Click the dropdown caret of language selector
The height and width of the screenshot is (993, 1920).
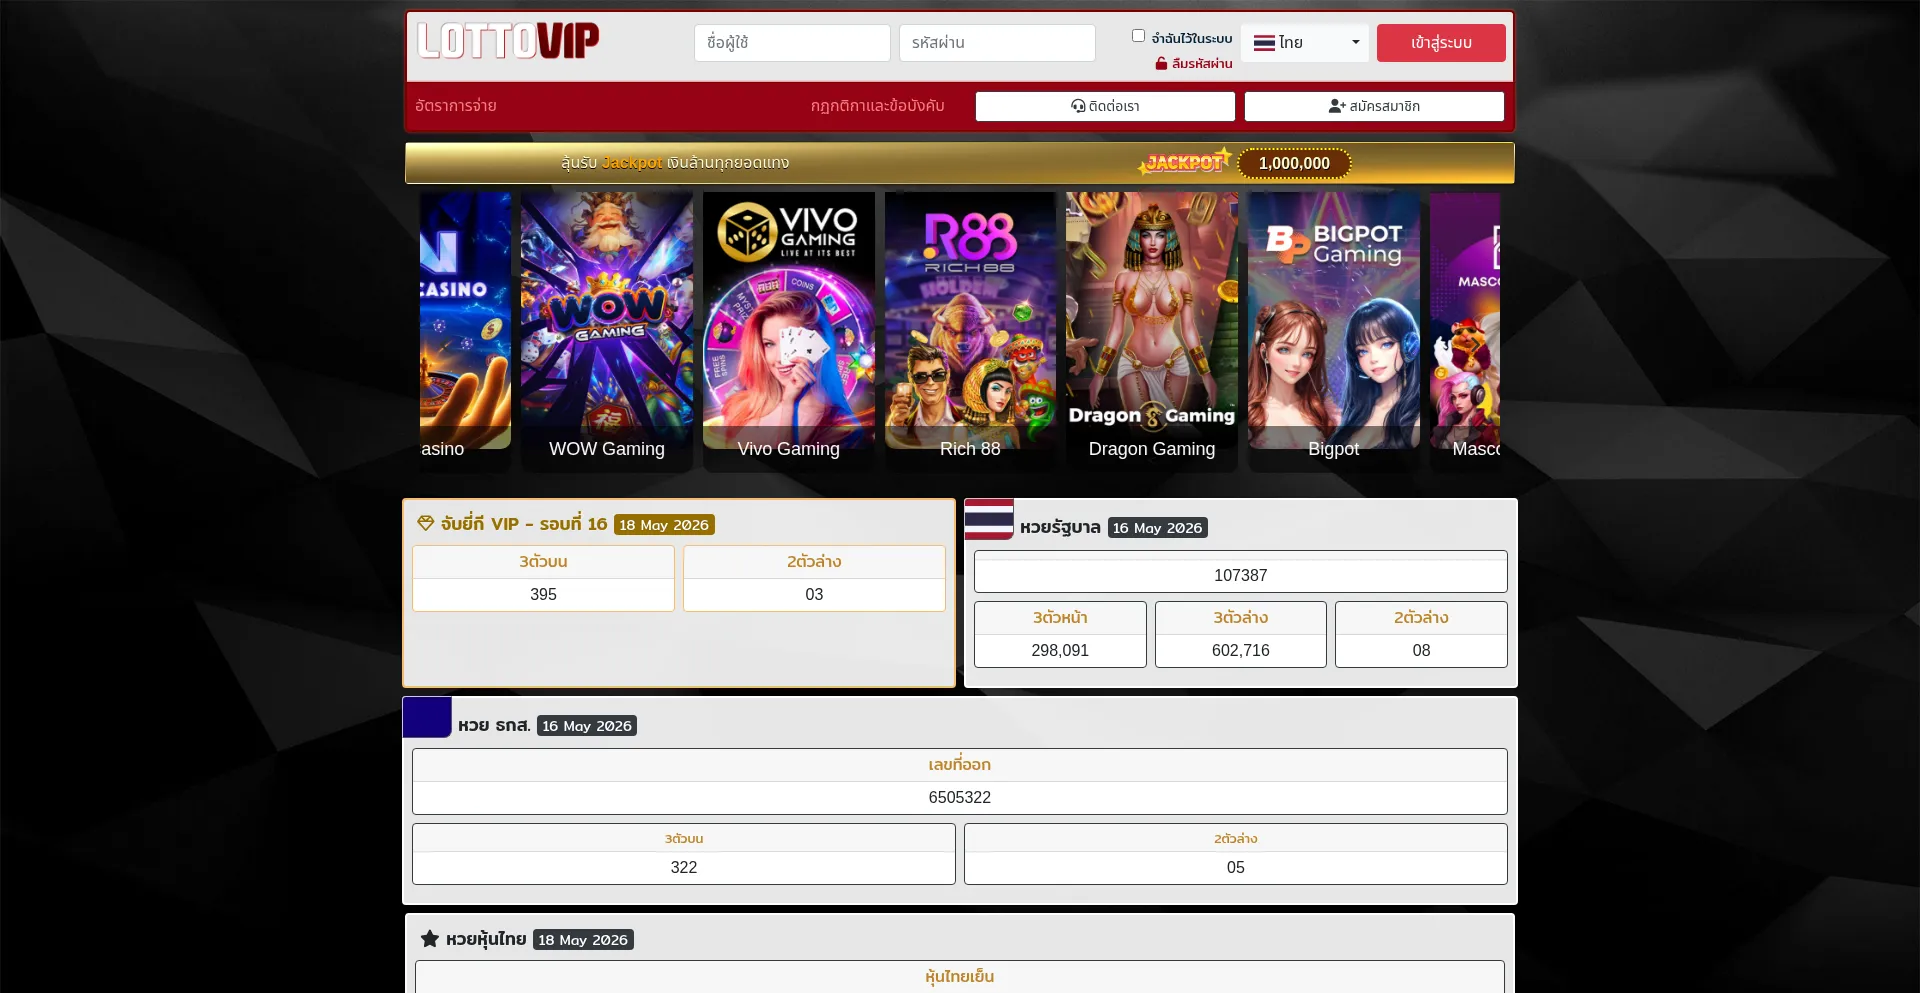tap(1356, 43)
